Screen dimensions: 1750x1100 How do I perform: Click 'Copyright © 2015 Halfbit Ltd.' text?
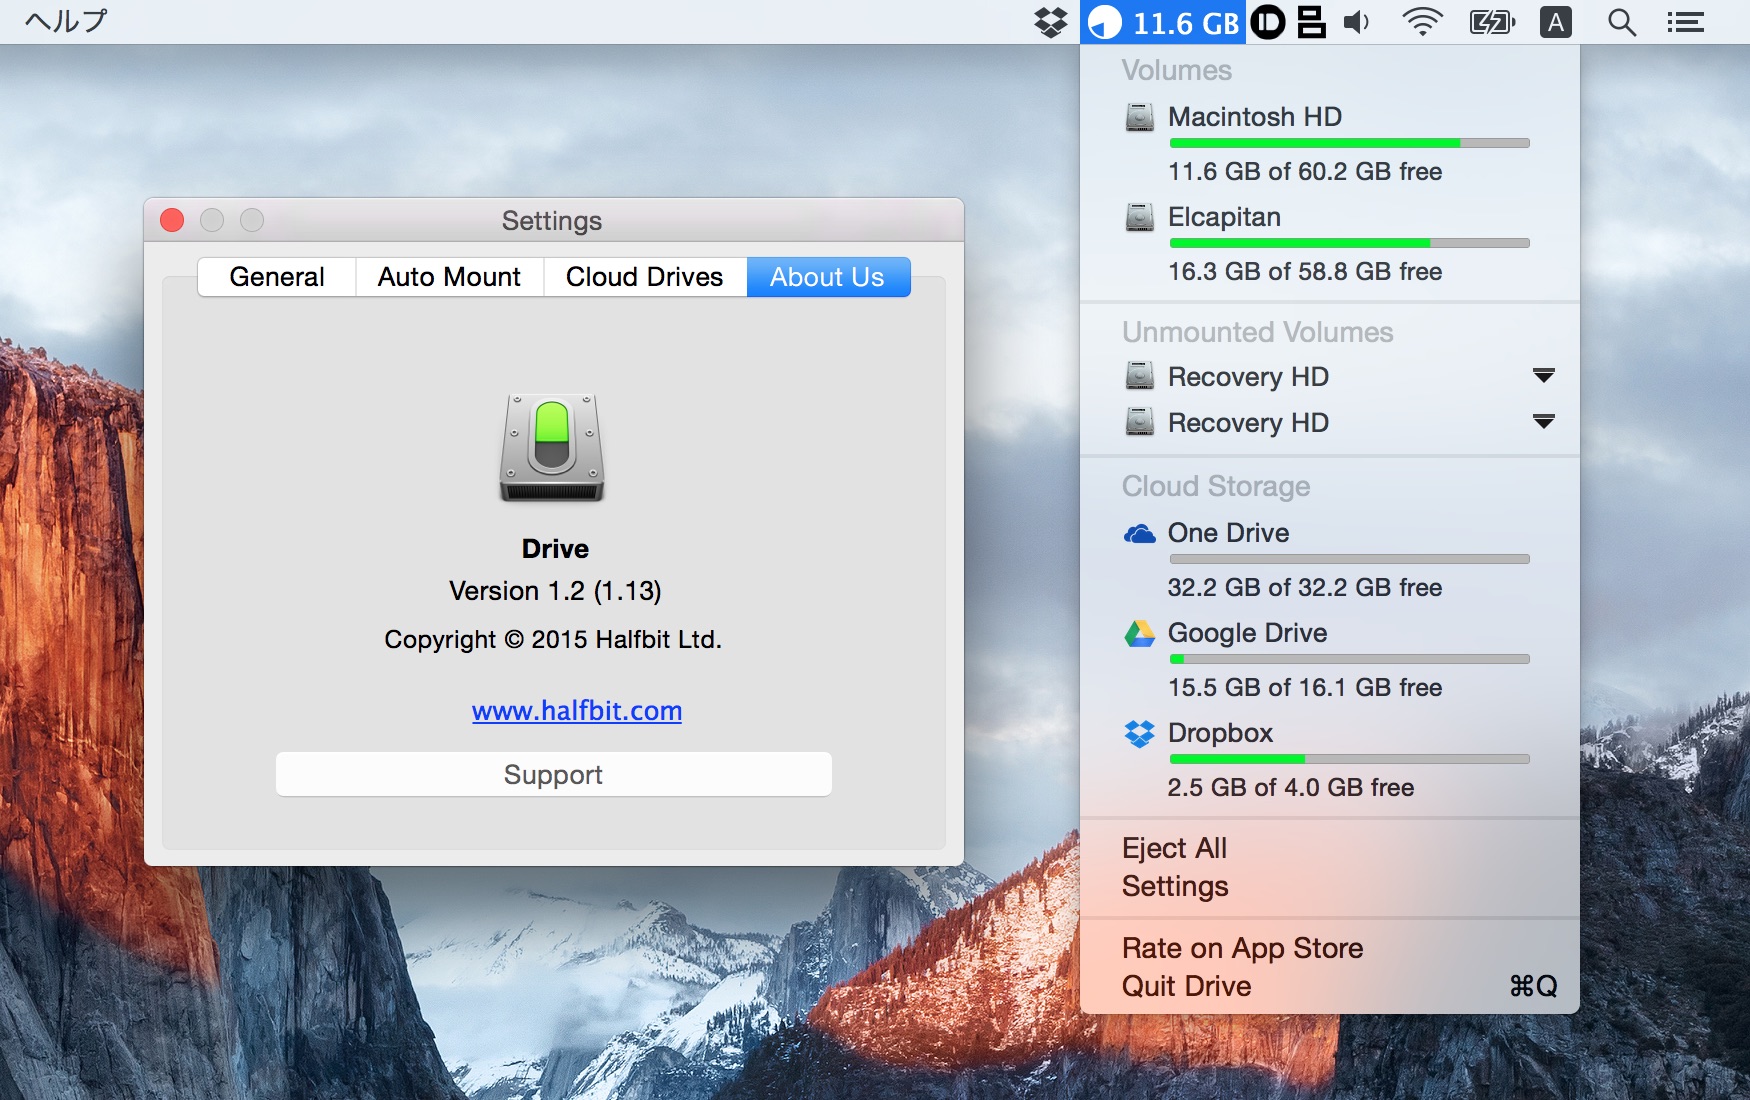pyautogui.click(x=553, y=640)
